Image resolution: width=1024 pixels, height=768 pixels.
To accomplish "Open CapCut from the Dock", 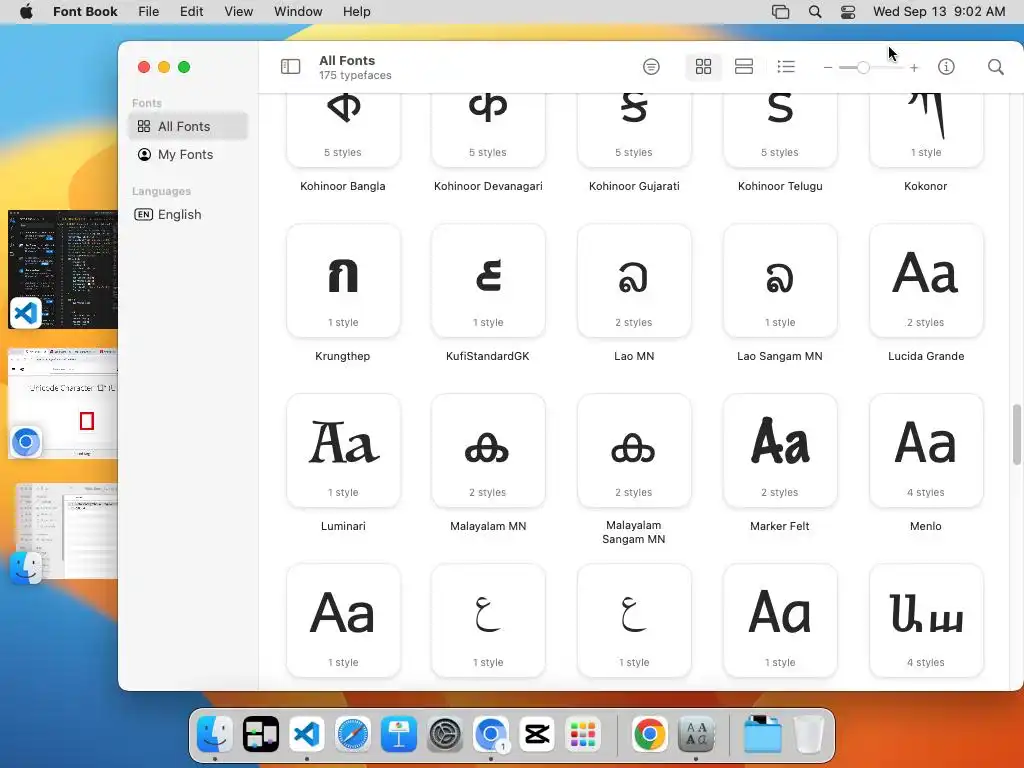I will tap(537, 734).
